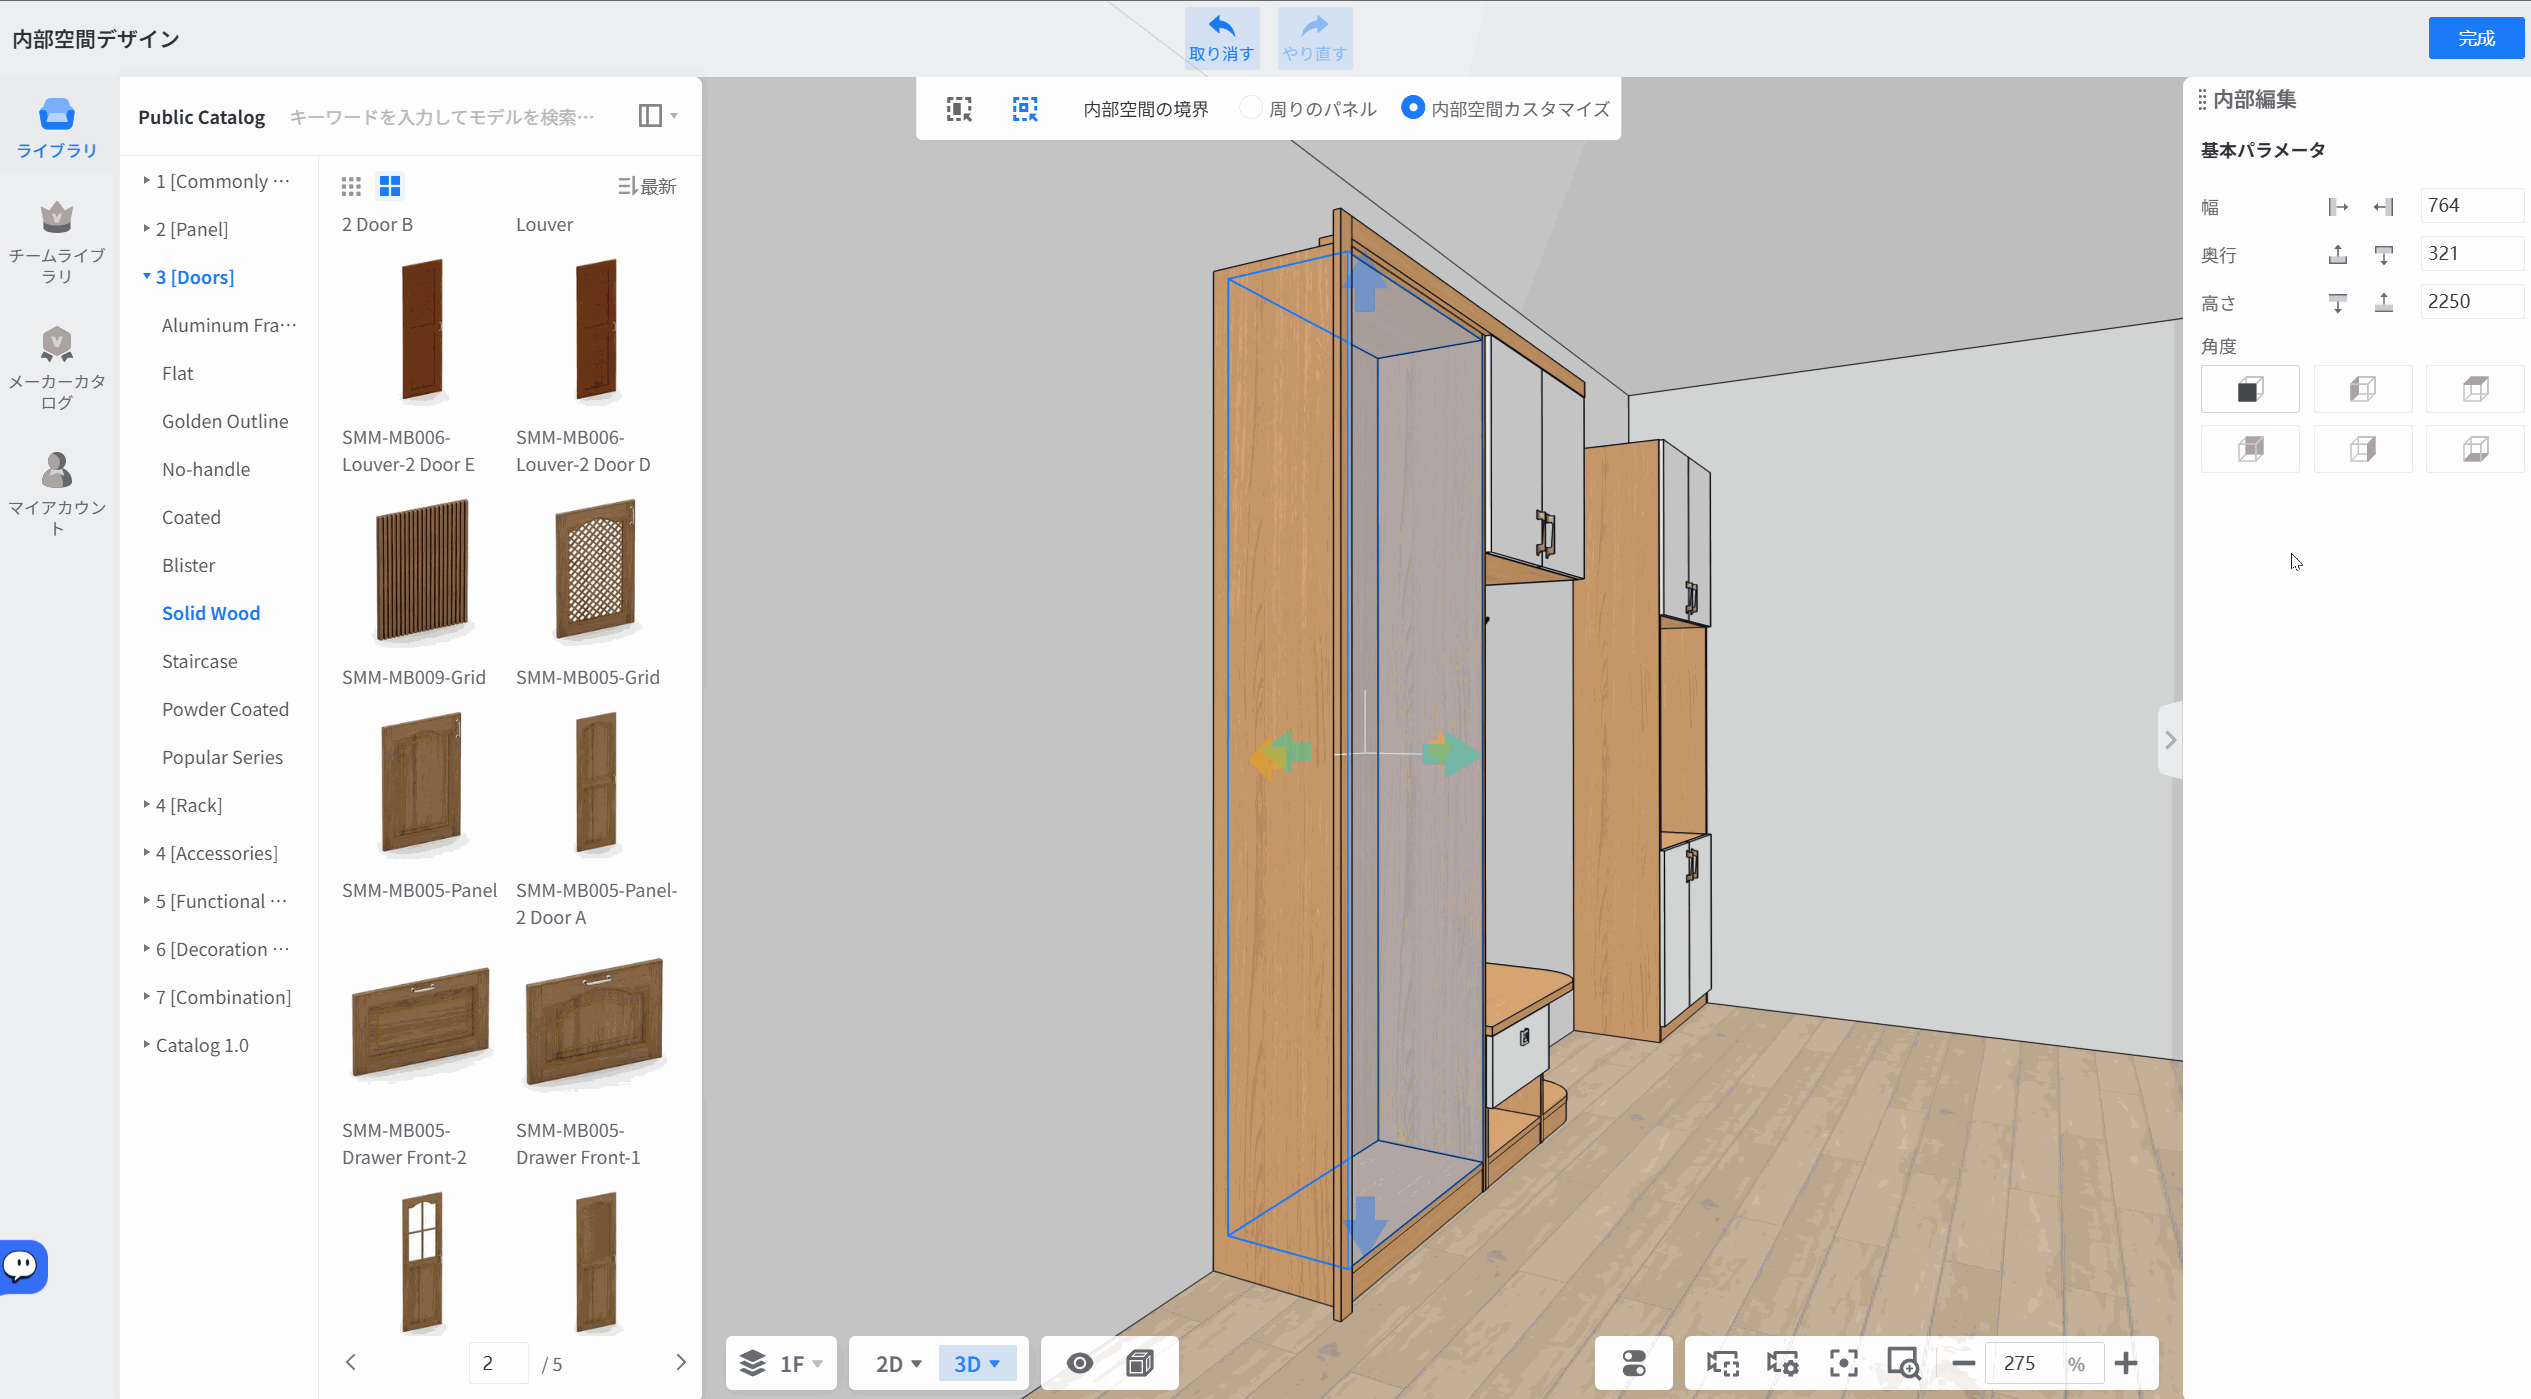Viewport: 2531px width, 1399px height.
Task: Select the Flat door subcategory
Action: 178,373
